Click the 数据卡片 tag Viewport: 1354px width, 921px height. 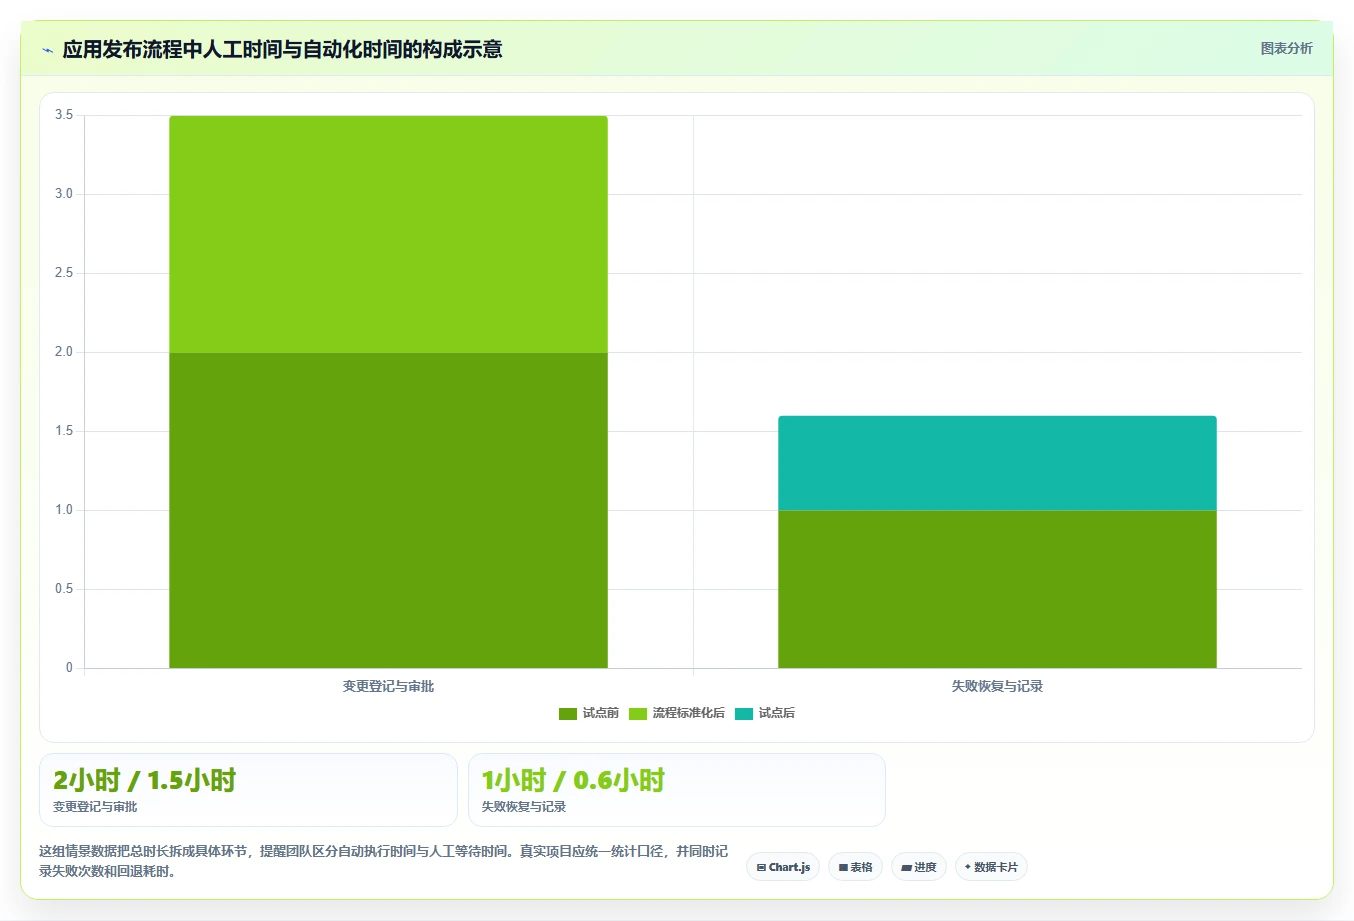(x=991, y=867)
